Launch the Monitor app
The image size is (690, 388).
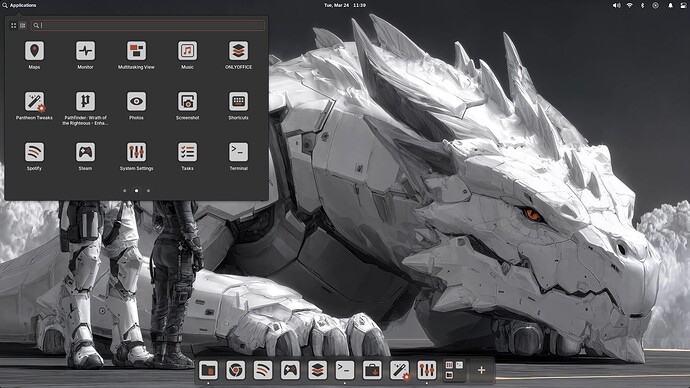[x=85, y=55]
